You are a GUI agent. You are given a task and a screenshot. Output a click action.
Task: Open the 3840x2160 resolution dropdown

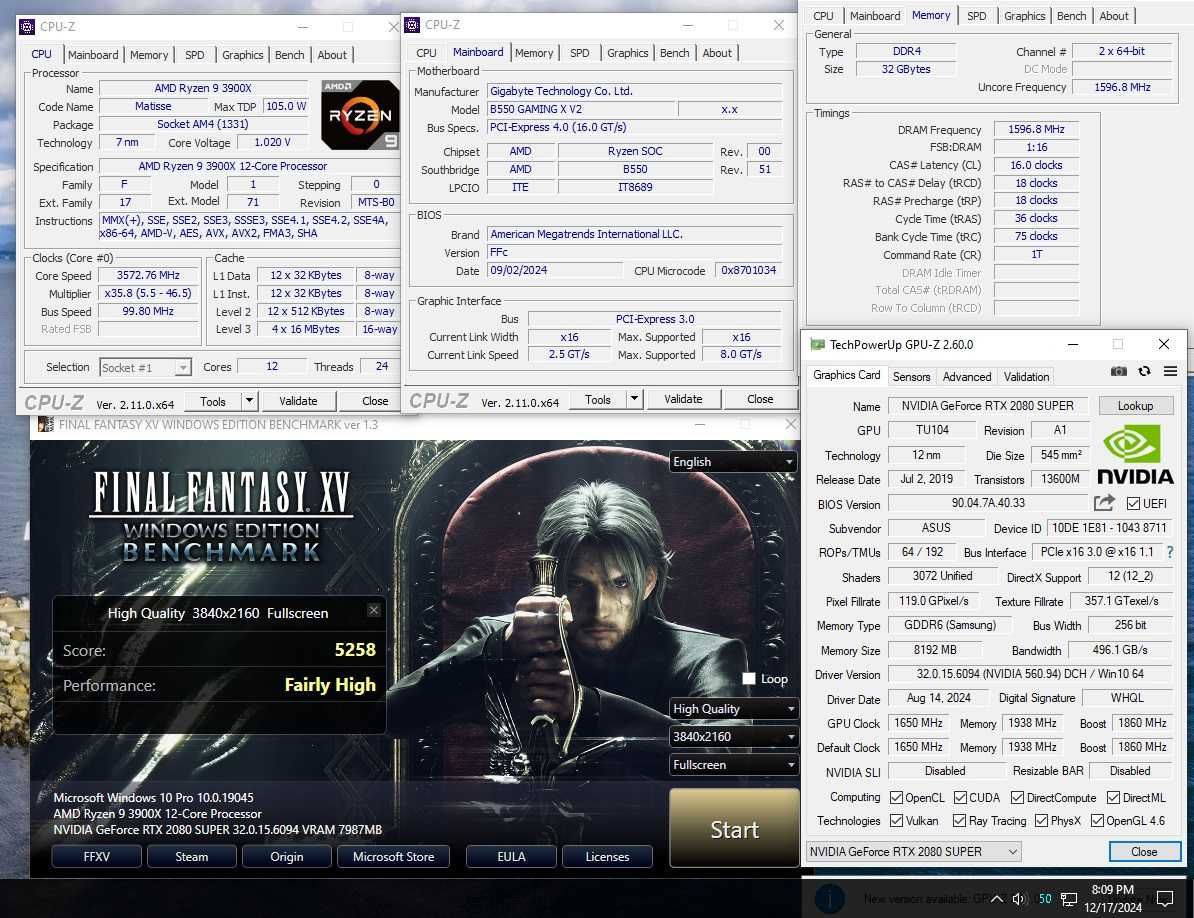(733, 737)
